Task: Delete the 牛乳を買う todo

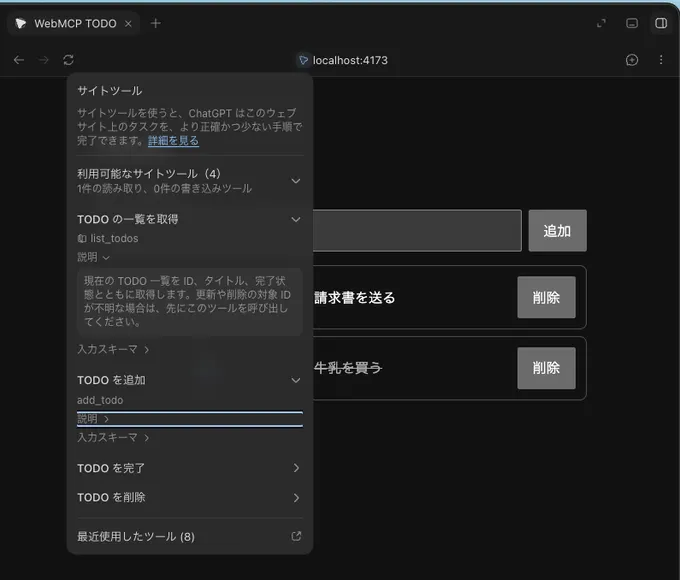Action: (x=546, y=368)
